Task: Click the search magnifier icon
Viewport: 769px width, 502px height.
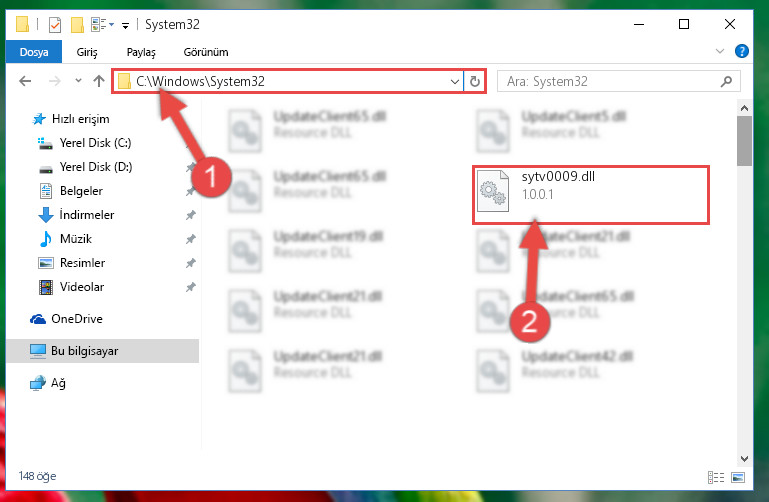Action: (x=726, y=81)
